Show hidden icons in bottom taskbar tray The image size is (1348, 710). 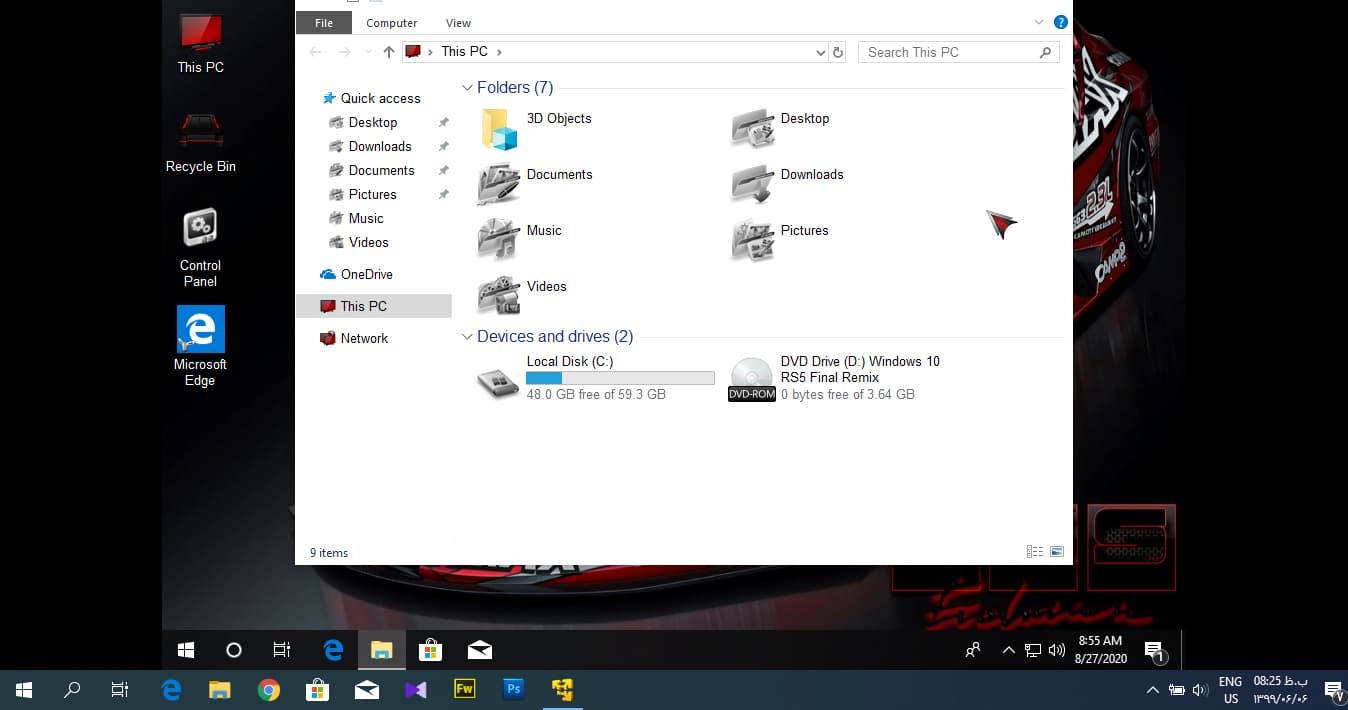1153,690
